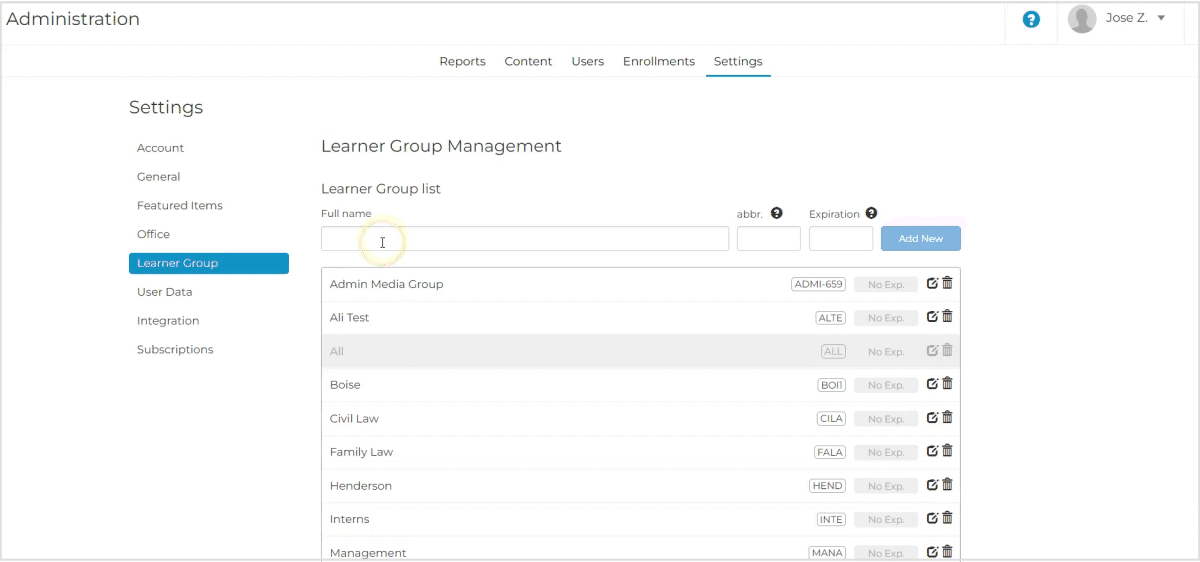This screenshot has width=1200, height=562.
Task: Delete the Management group
Action: [947, 552]
